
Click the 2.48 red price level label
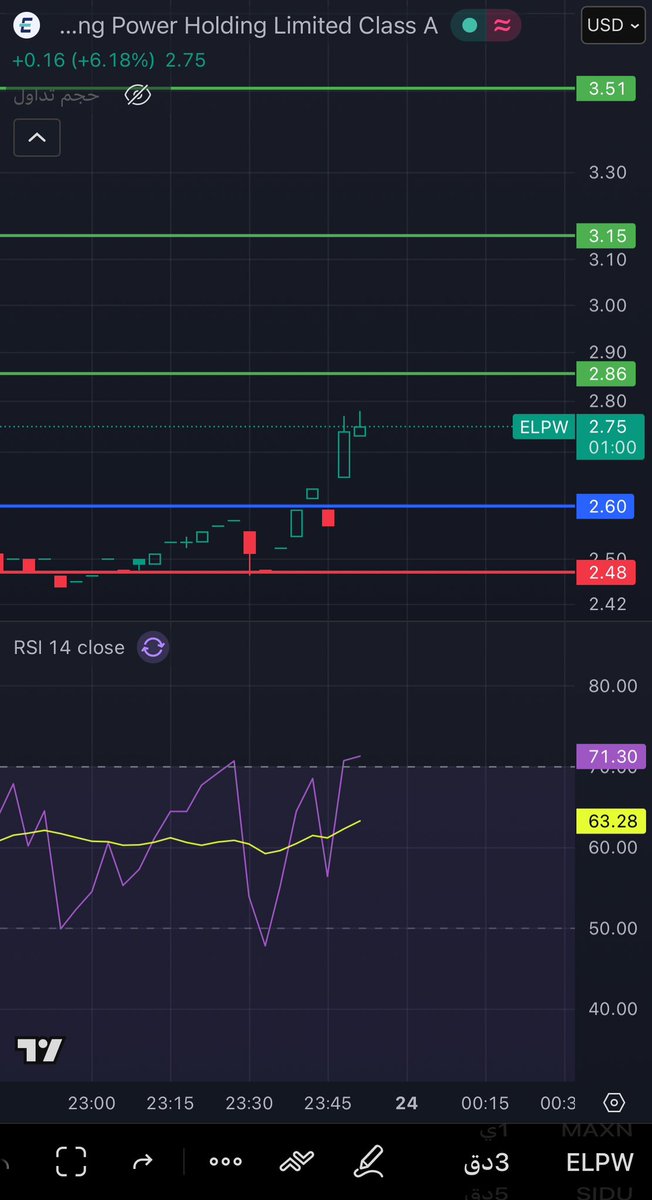pos(607,573)
